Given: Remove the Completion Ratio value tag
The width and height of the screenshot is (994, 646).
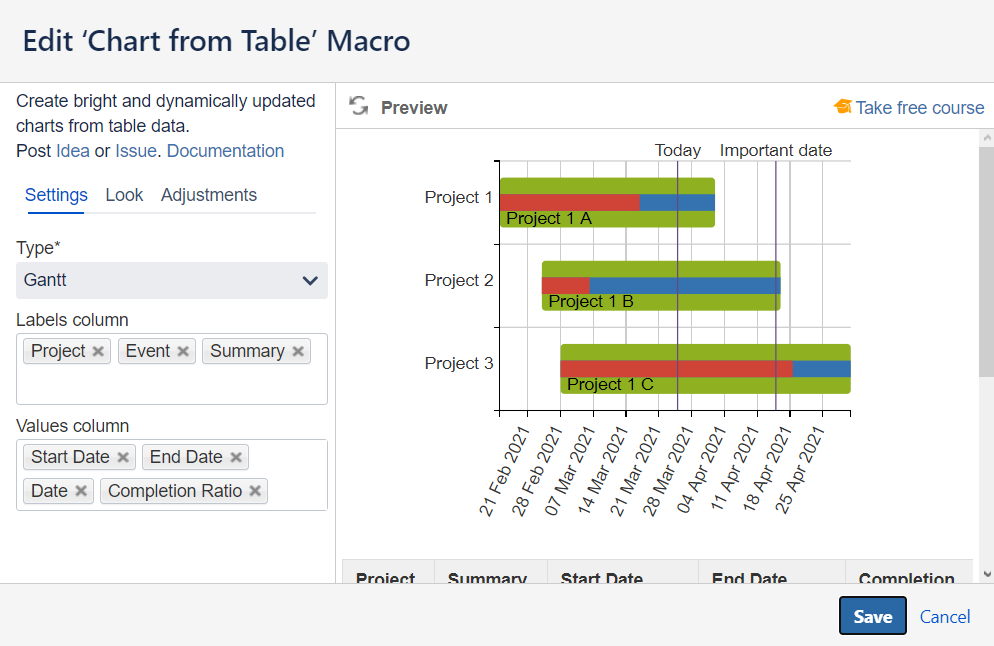Looking at the screenshot, I should click(x=255, y=491).
